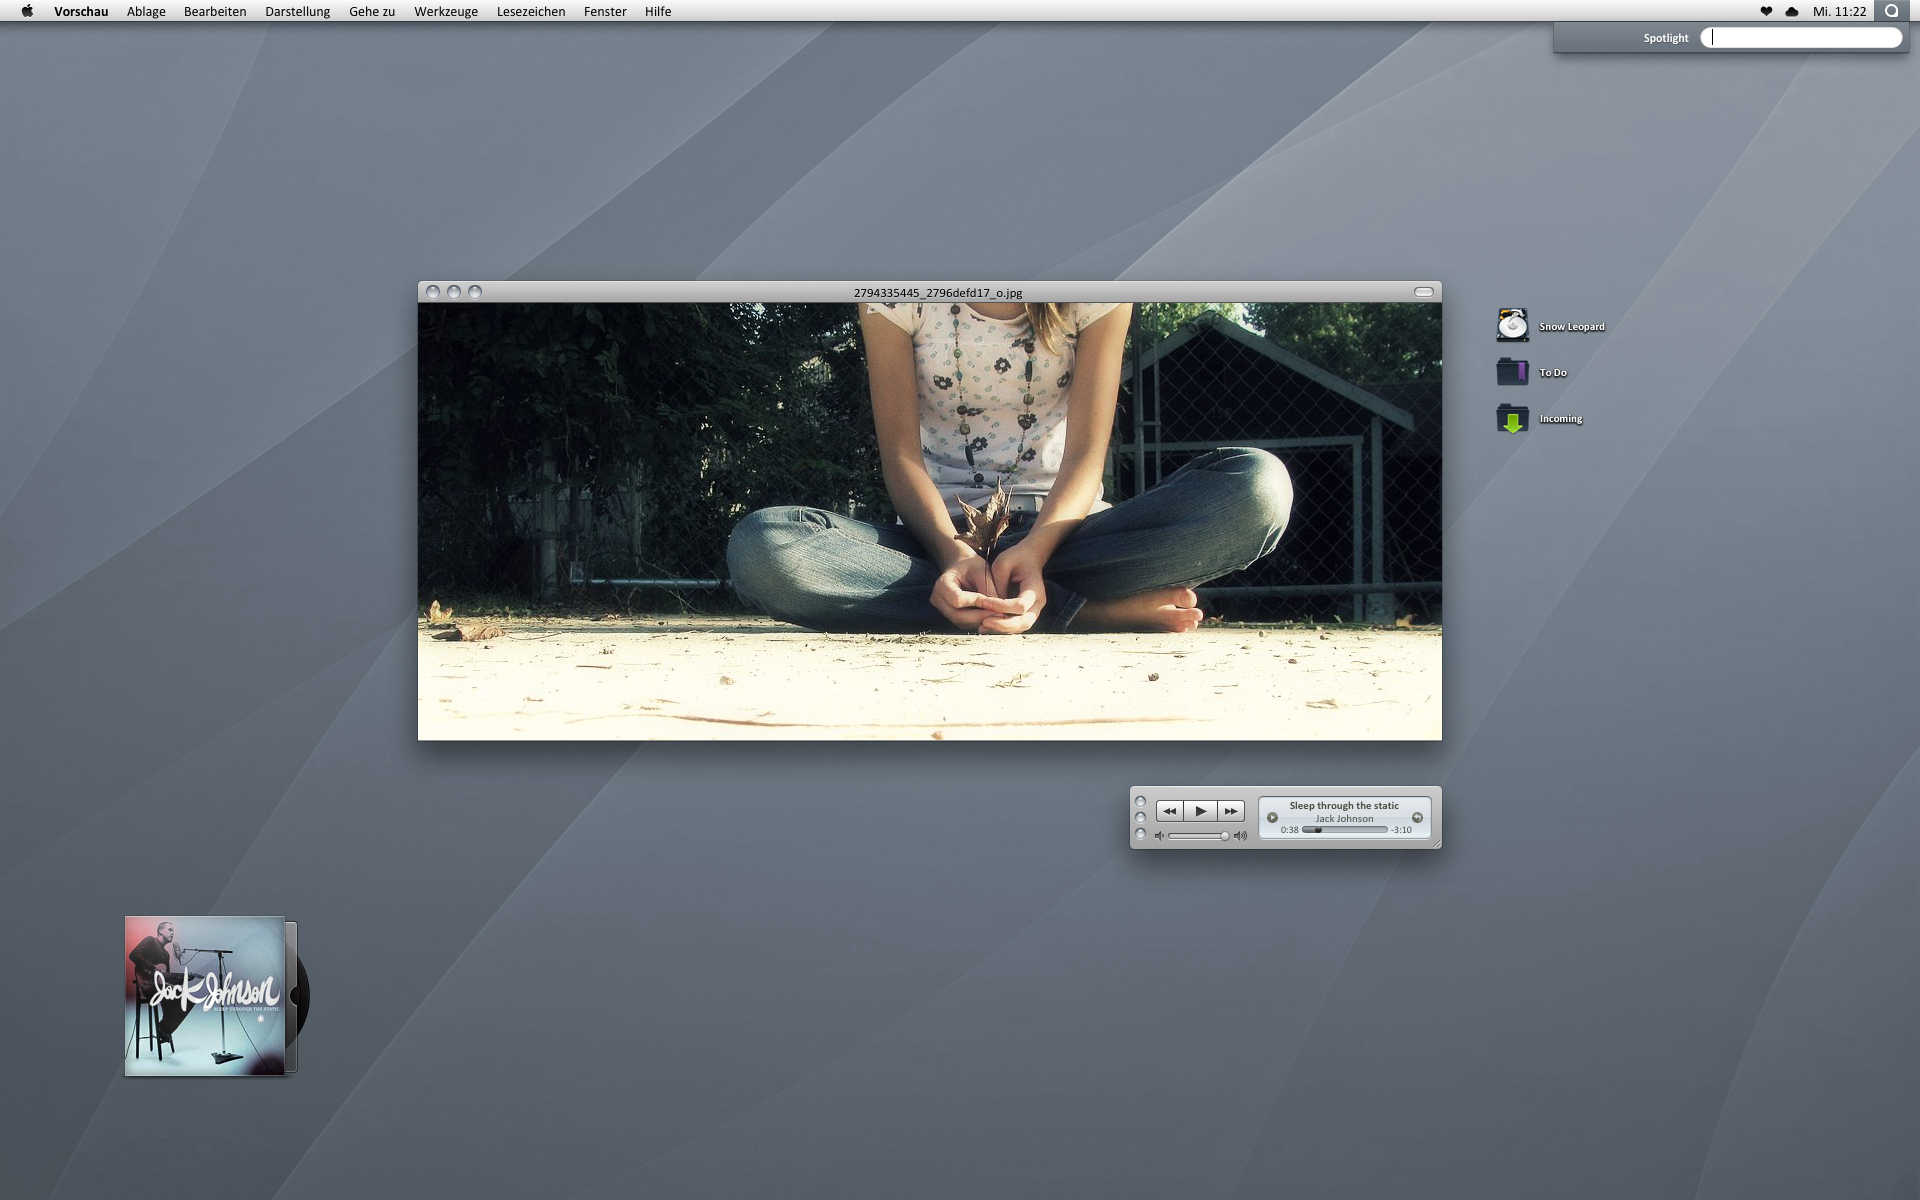Image resolution: width=1920 pixels, height=1200 pixels.
Task: Click the cloud icon in the menu bar
Action: pyautogui.click(x=1792, y=11)
